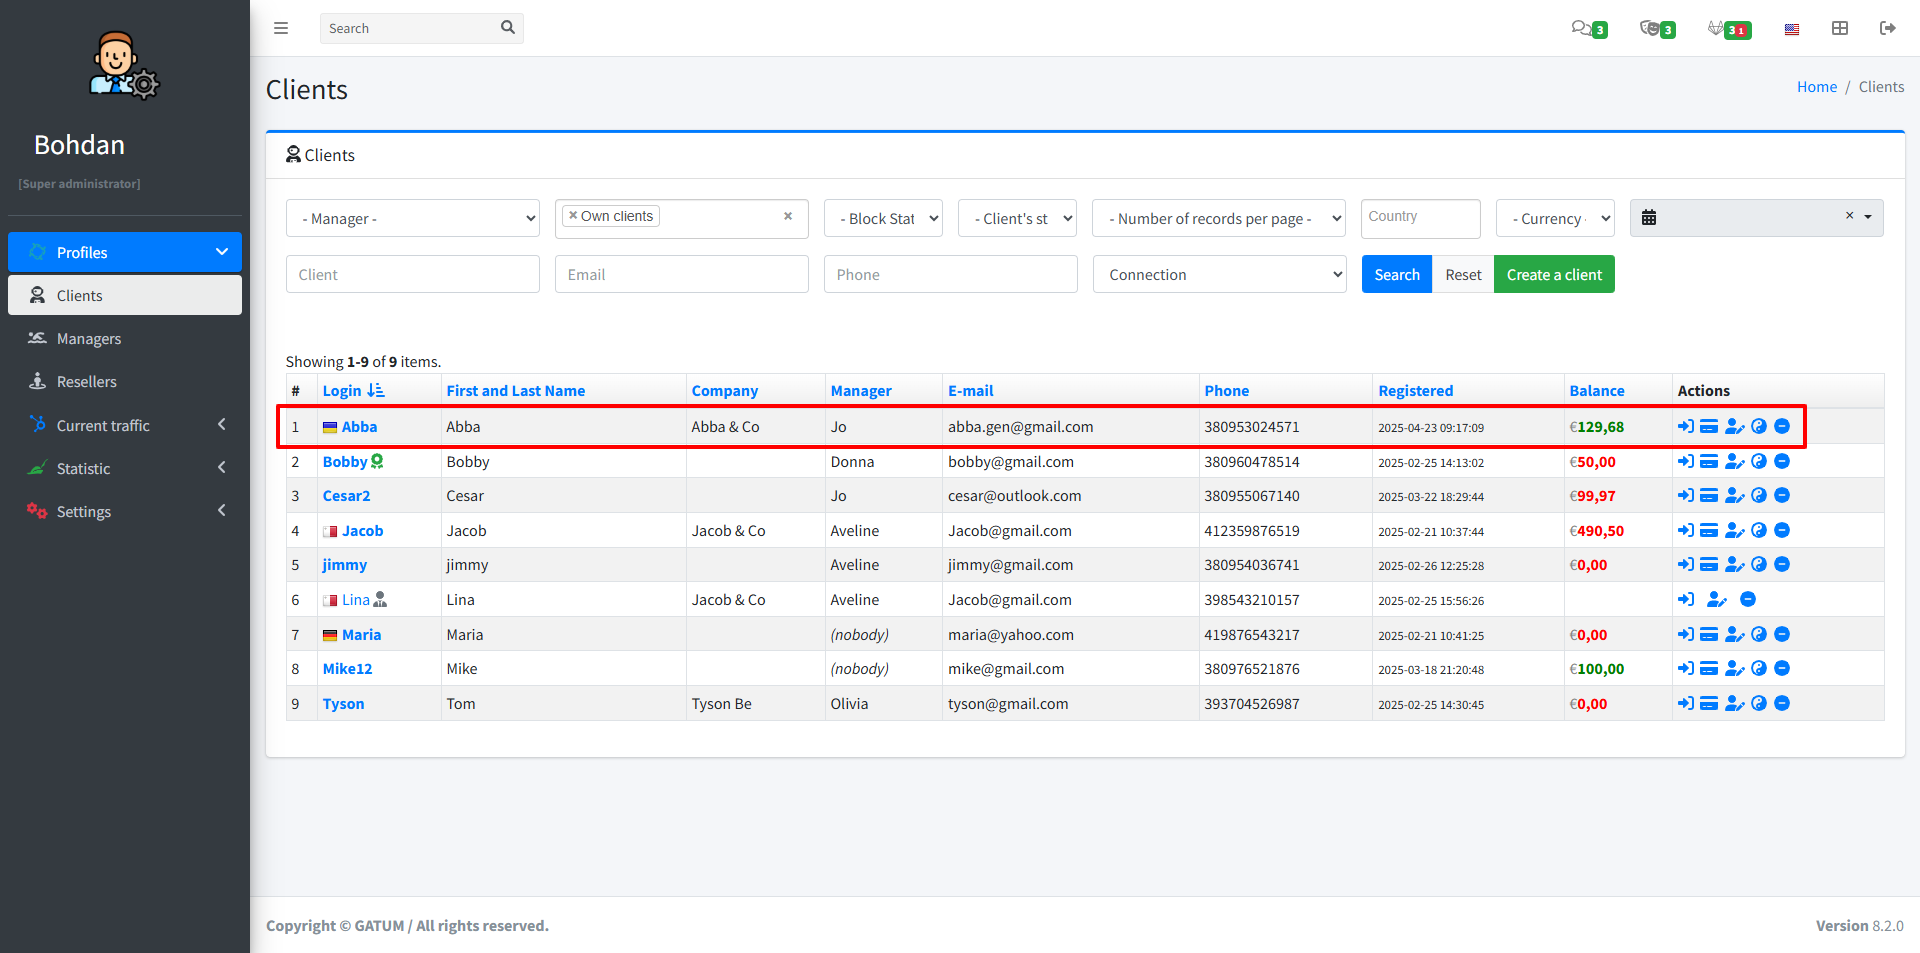Image resolution: width=1920 pixels, height=953 pixels.
Task: Click the logout icon in top bar
Action: click(1887, 28)
